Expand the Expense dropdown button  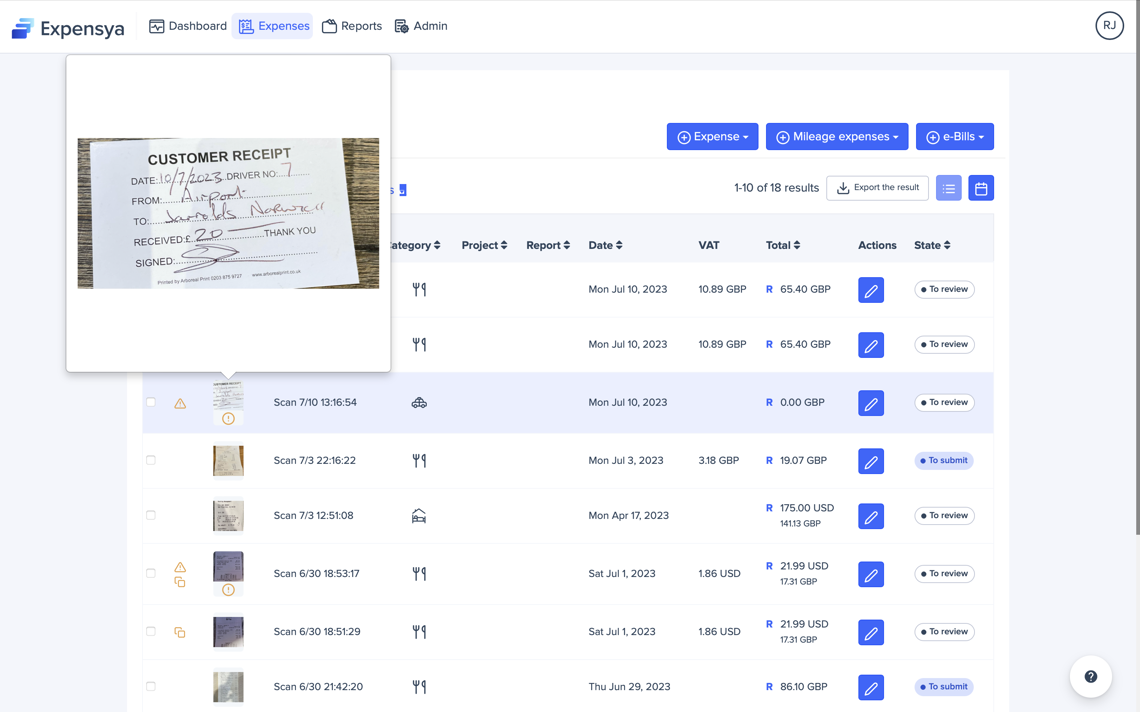point(712,137)
